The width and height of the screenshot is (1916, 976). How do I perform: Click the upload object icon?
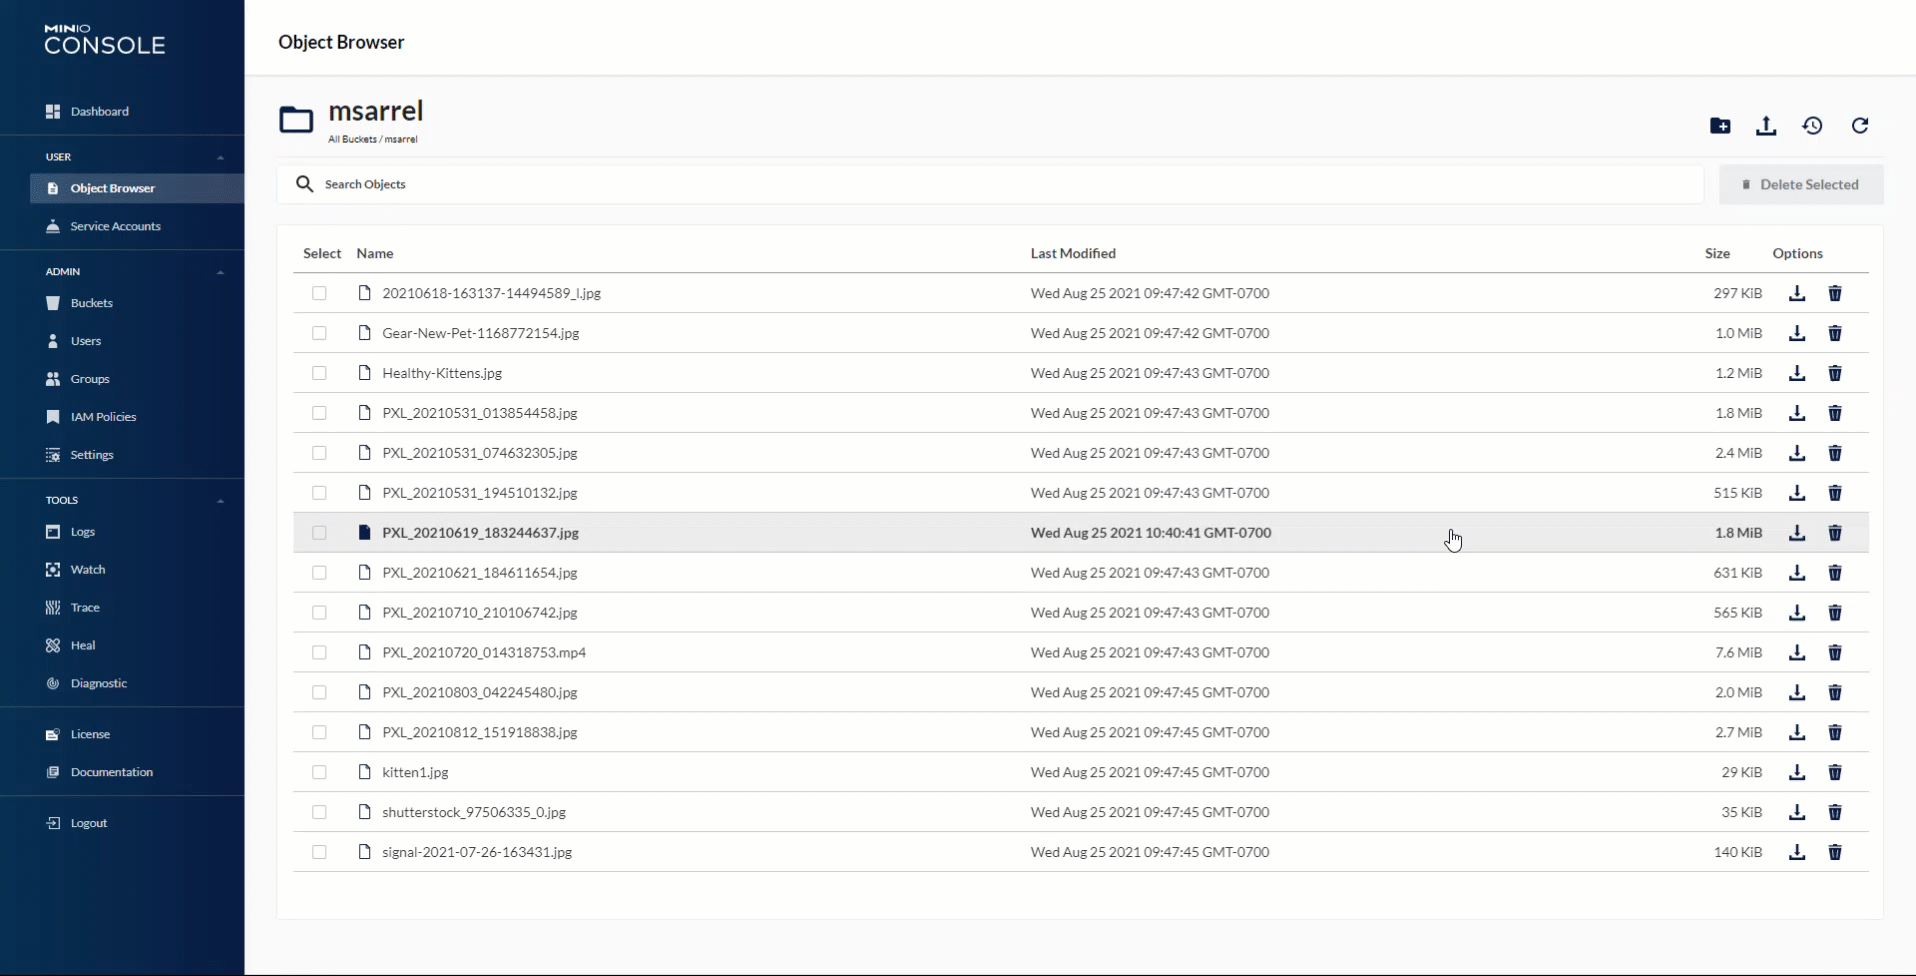[x=1766, y=126]
